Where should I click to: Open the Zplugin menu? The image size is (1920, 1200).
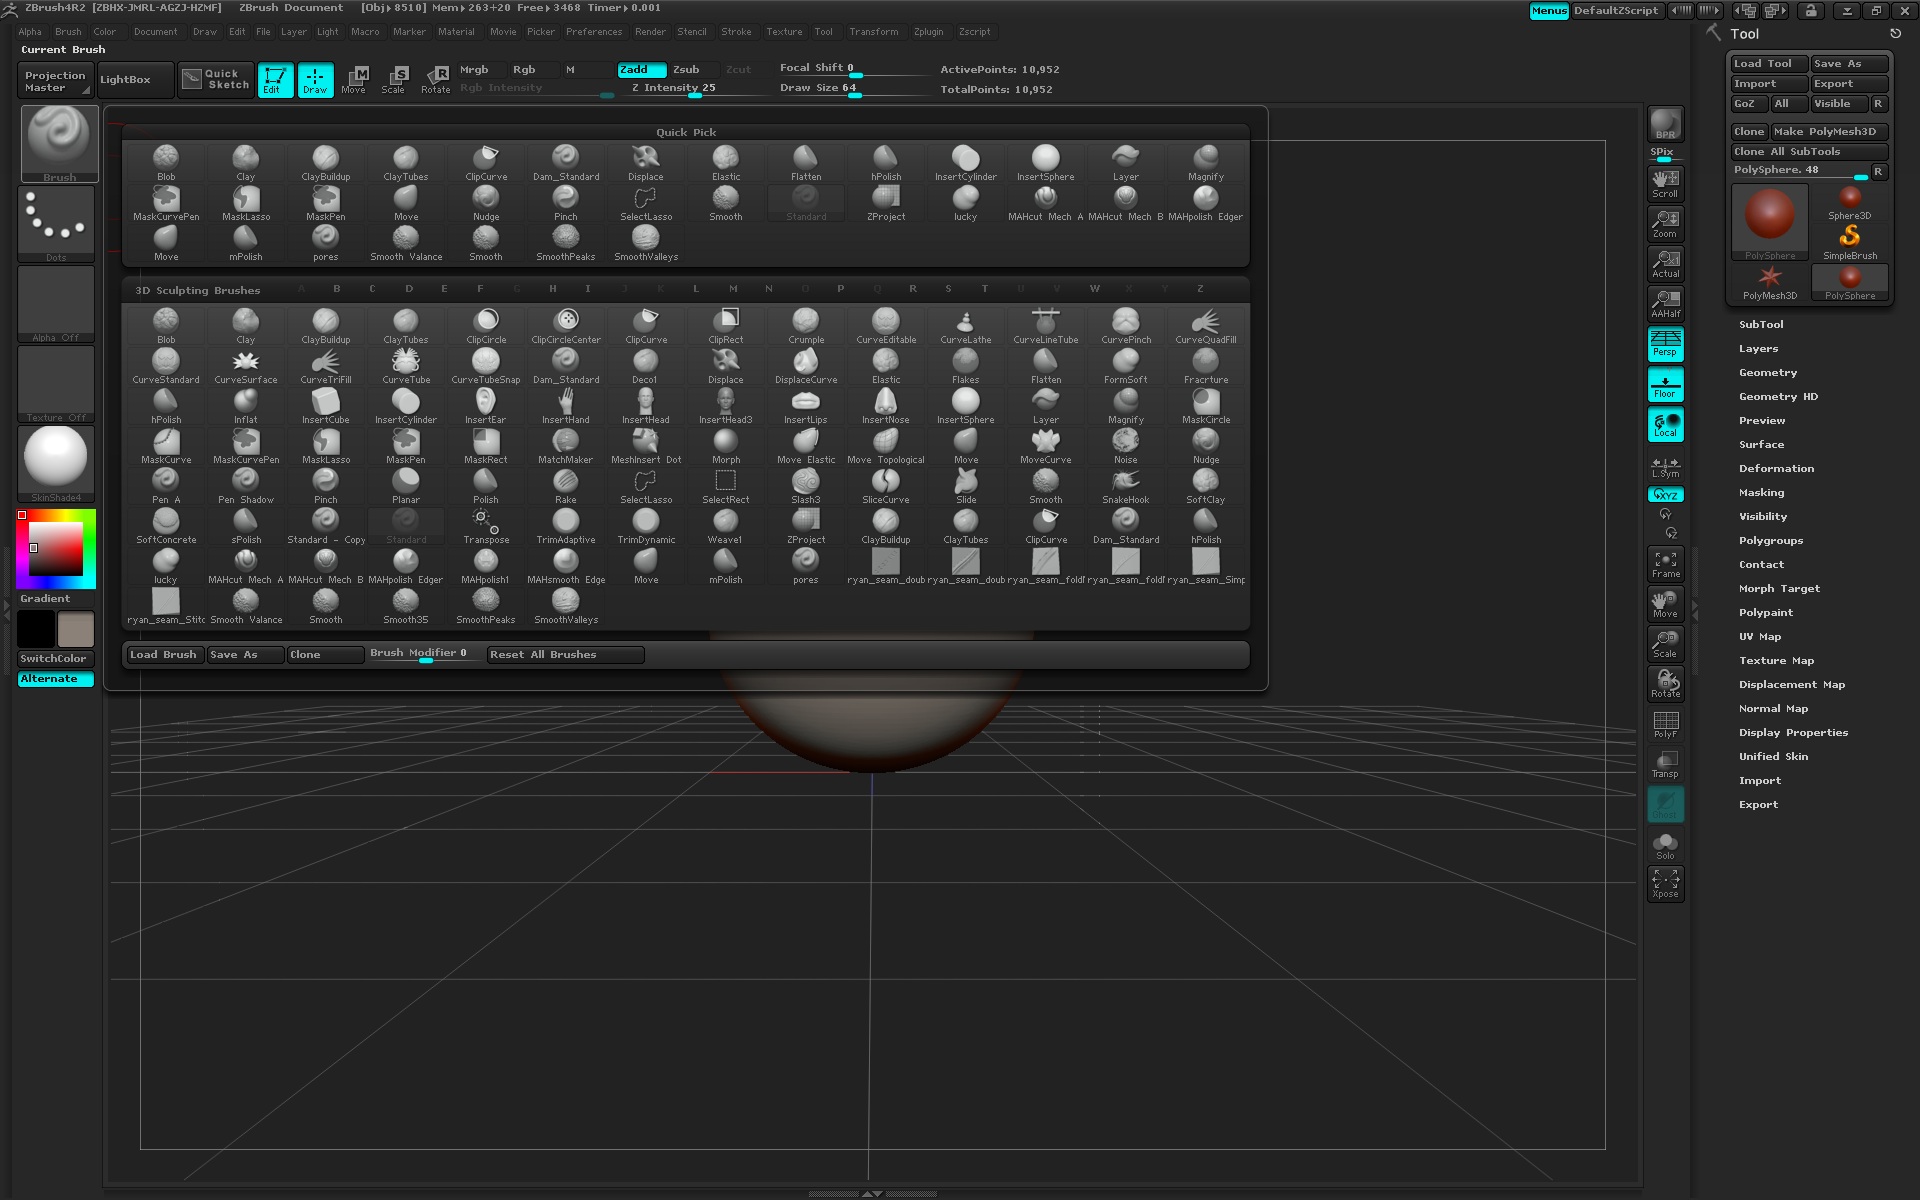[928, 32]
